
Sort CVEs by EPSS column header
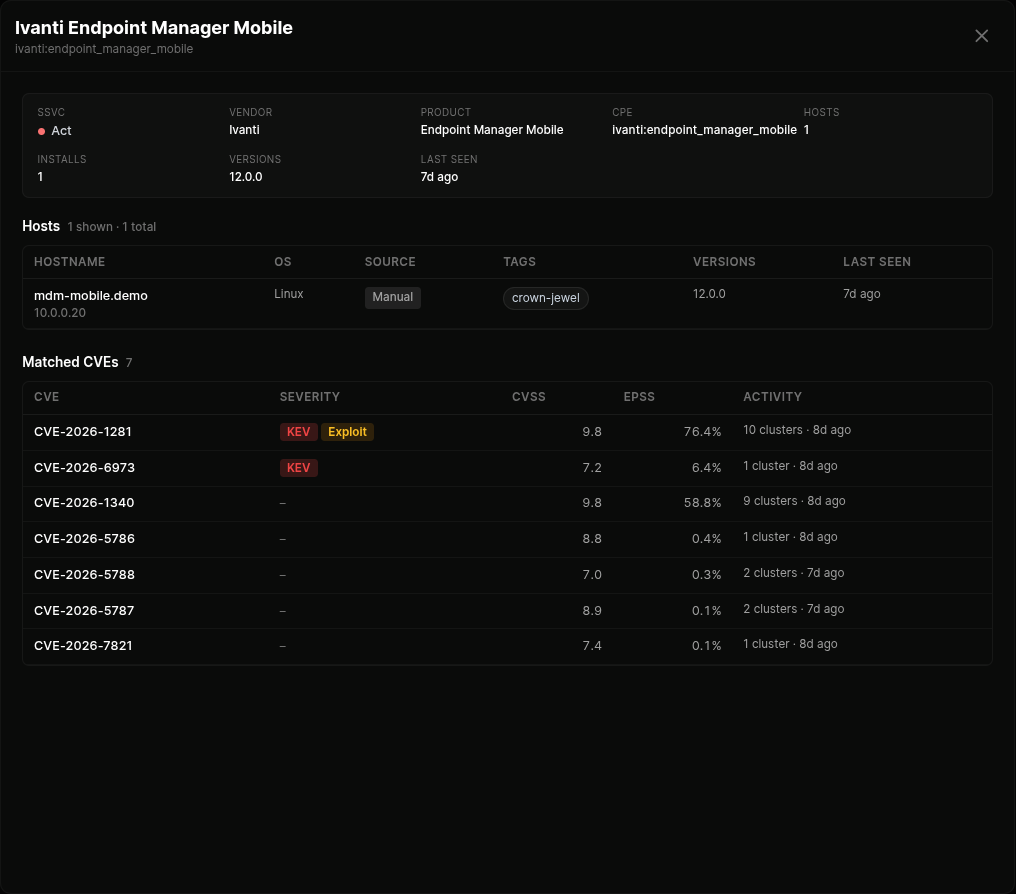point(639,396)
